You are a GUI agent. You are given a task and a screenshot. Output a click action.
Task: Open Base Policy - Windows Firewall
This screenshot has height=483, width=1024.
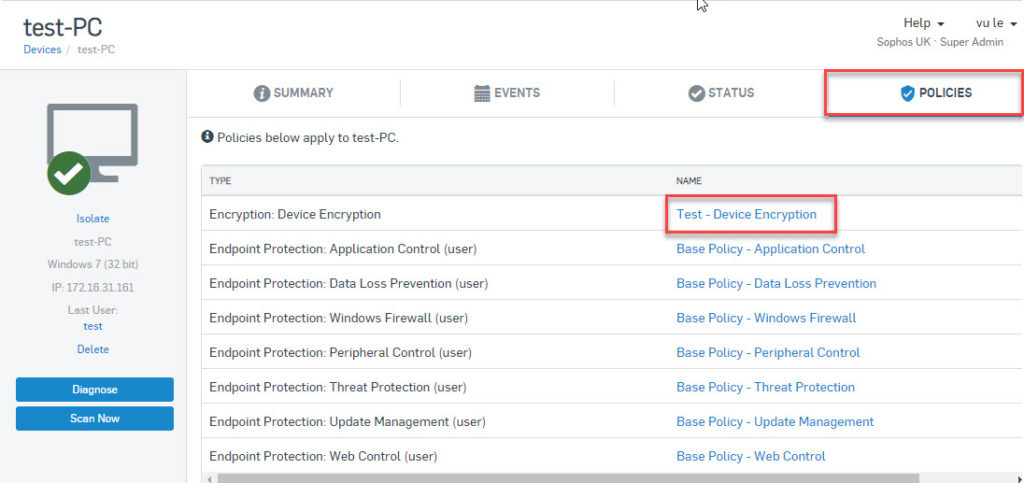click(x=766, y=318)
